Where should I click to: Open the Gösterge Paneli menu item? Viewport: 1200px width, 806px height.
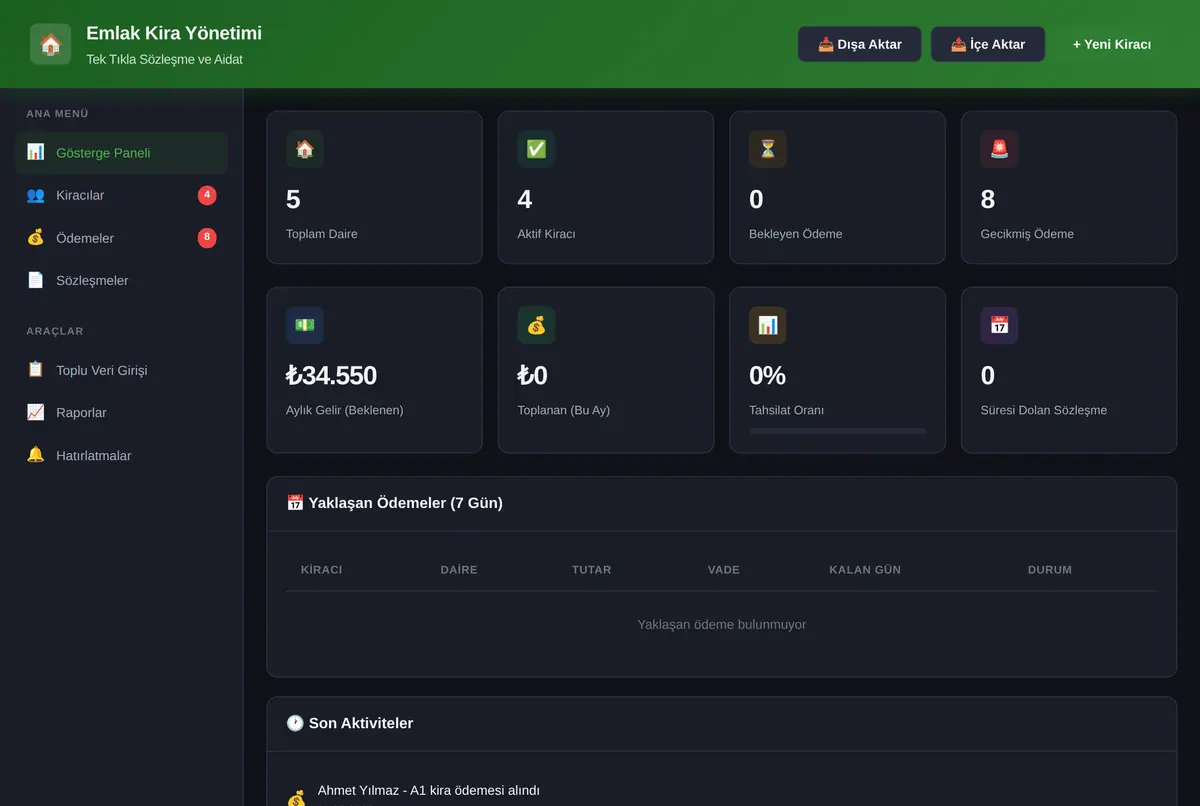tap(121, 153)
